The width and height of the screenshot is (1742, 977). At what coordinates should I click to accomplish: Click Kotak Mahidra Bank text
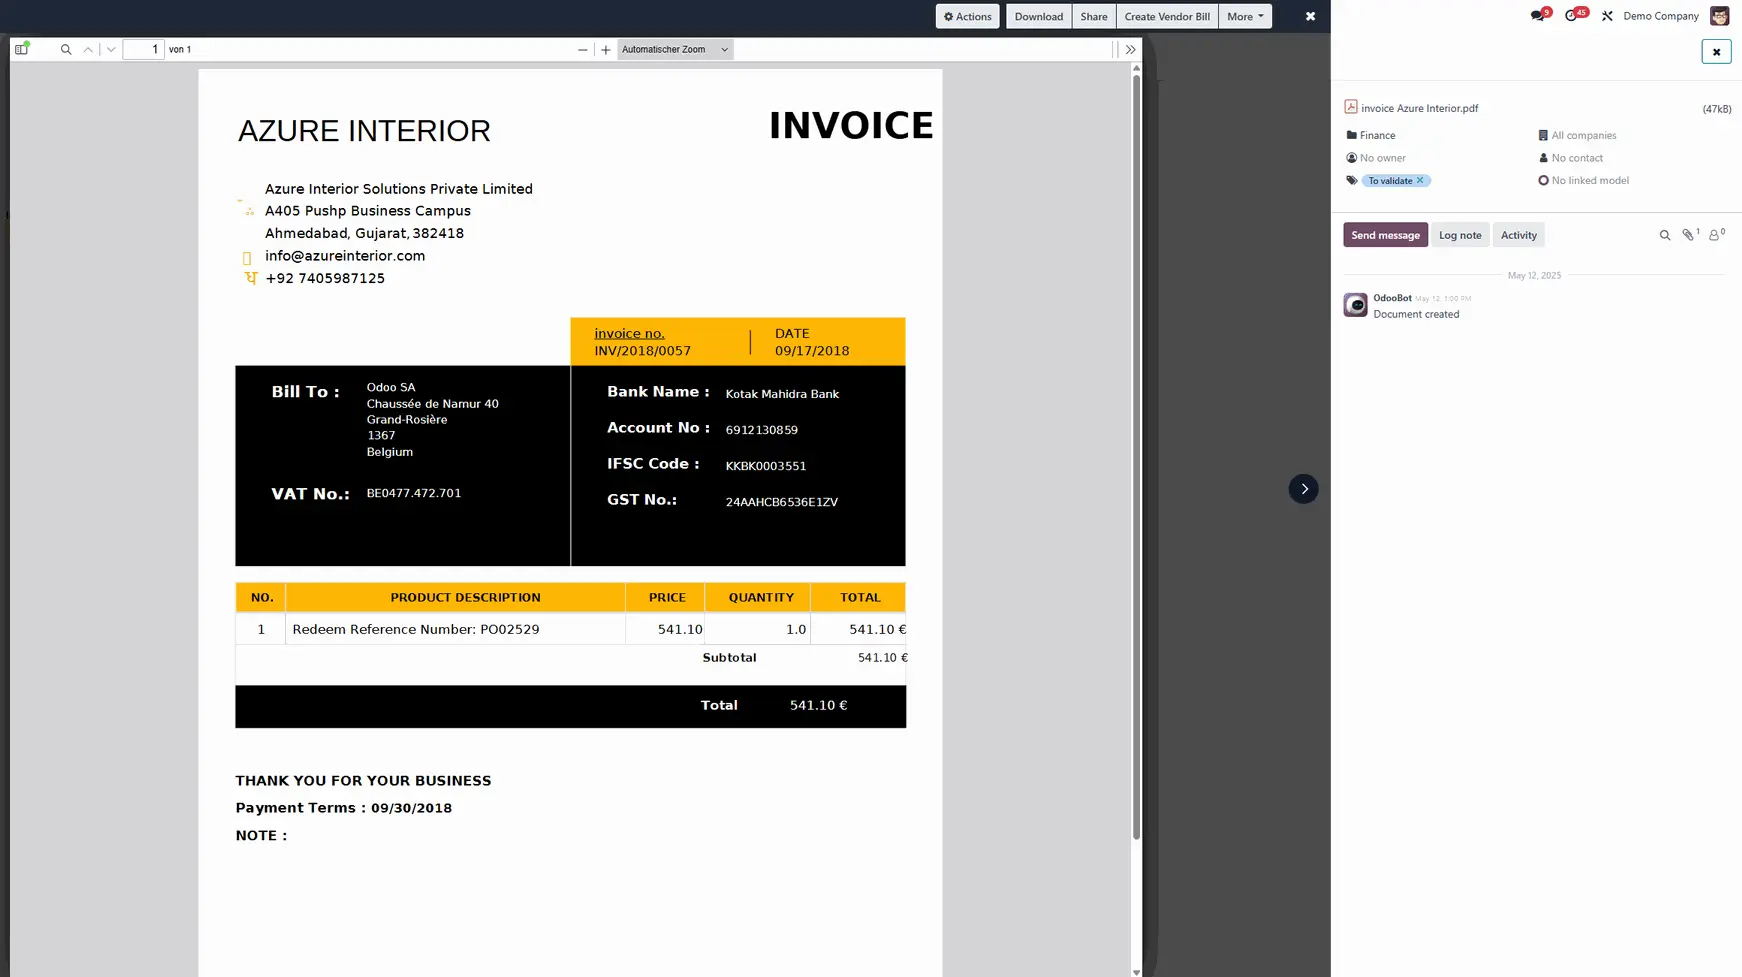pos(782,394)
